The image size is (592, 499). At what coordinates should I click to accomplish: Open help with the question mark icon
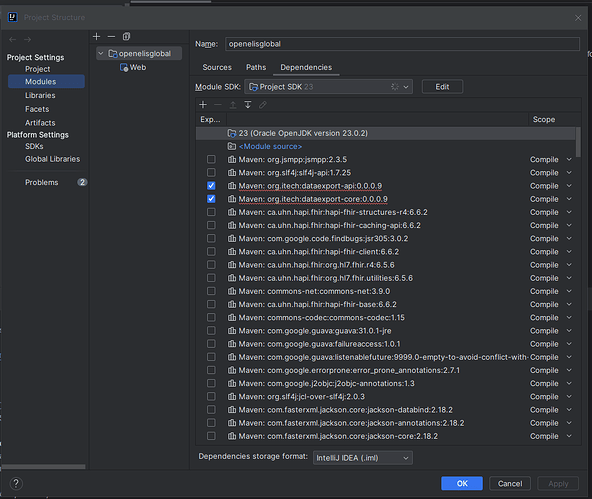pyautogui.click(x=16, y=483)
